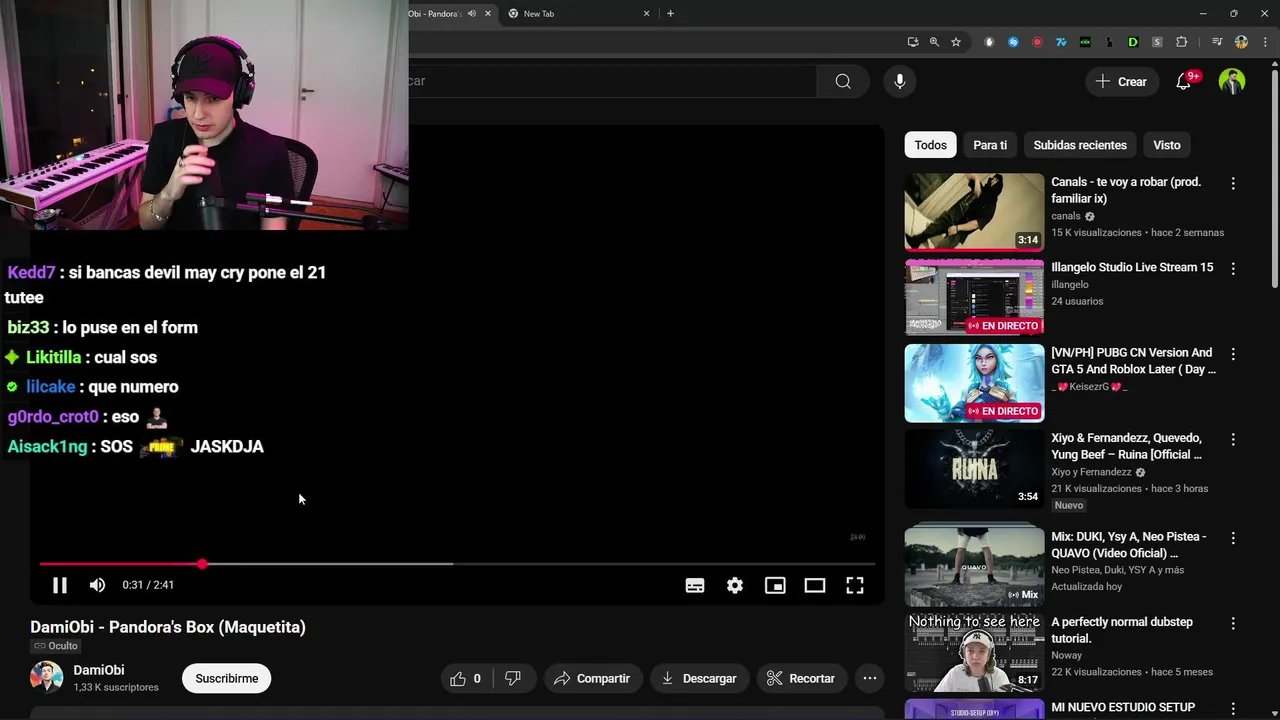This screenshot has width=1280, height=720.
Task: Open options for Illangelo Studio stream
Action: click(x=1233, y=269)
